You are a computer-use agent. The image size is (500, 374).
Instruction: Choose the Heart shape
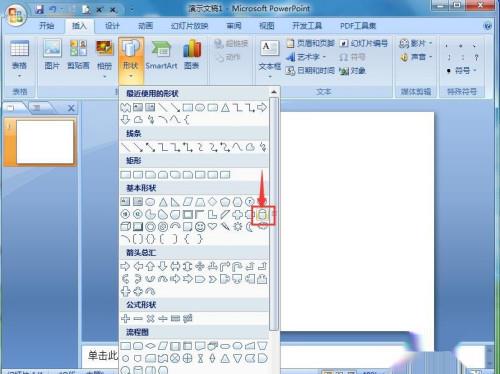coord(212,226)
